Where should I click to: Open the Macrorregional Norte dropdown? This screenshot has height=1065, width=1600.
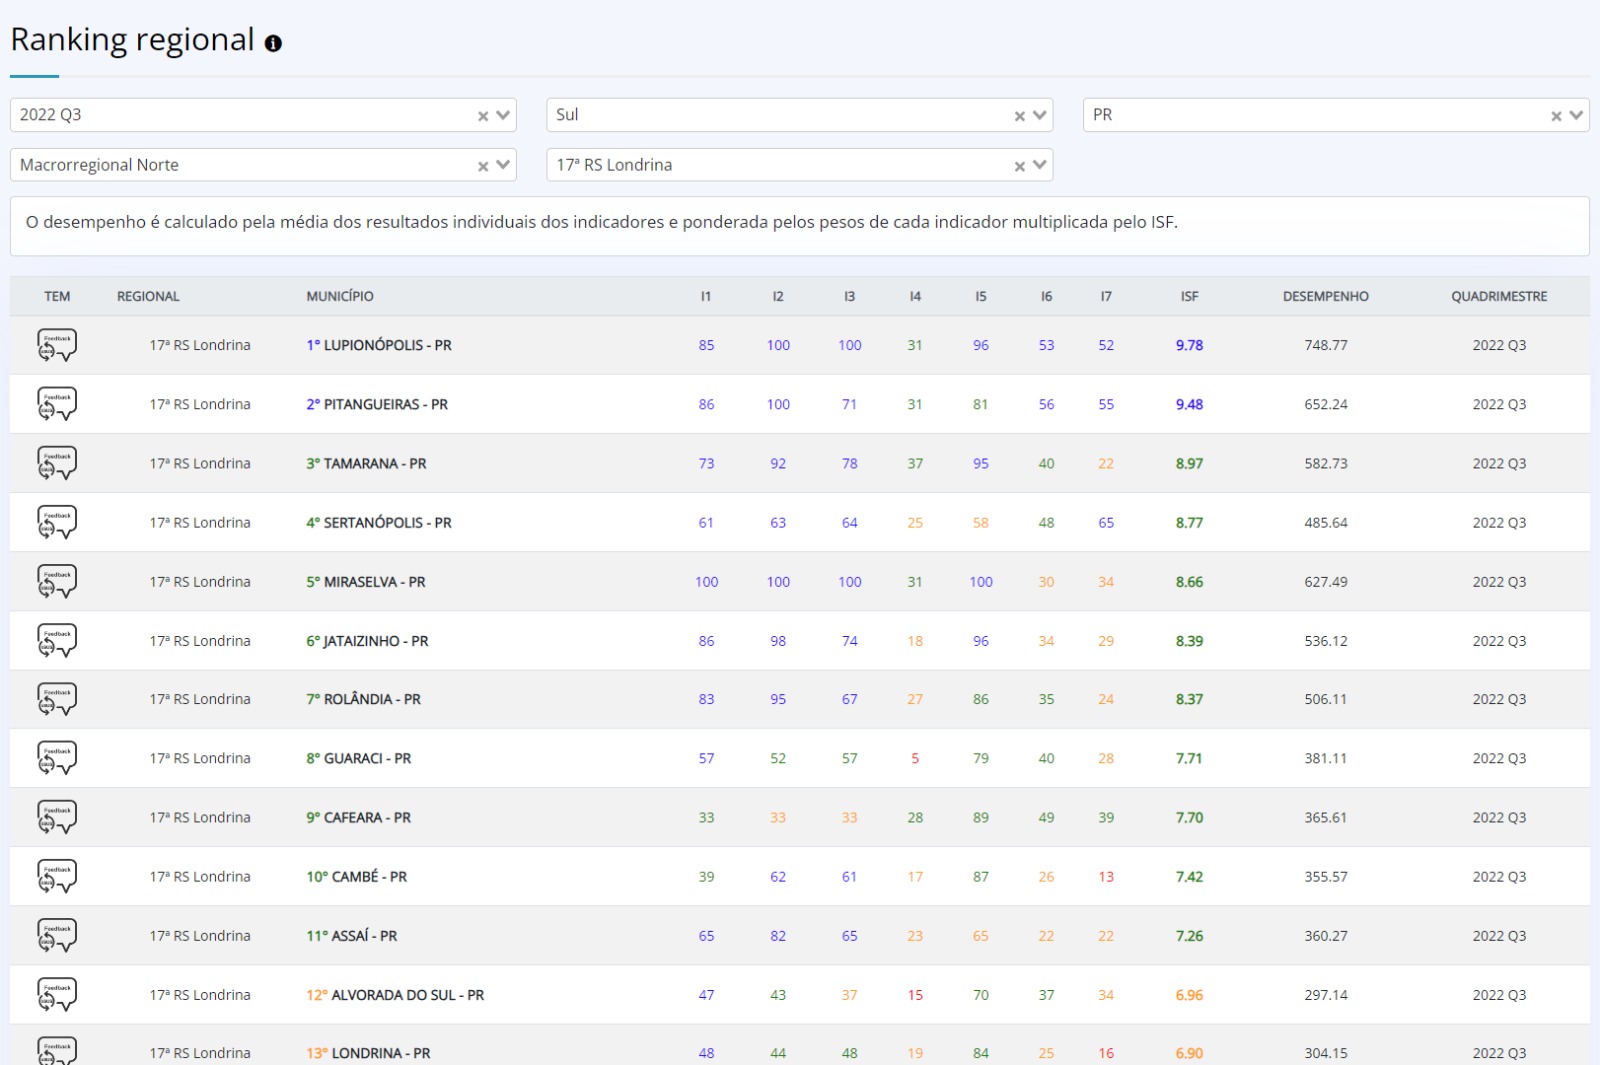click(x=503, y=165)
